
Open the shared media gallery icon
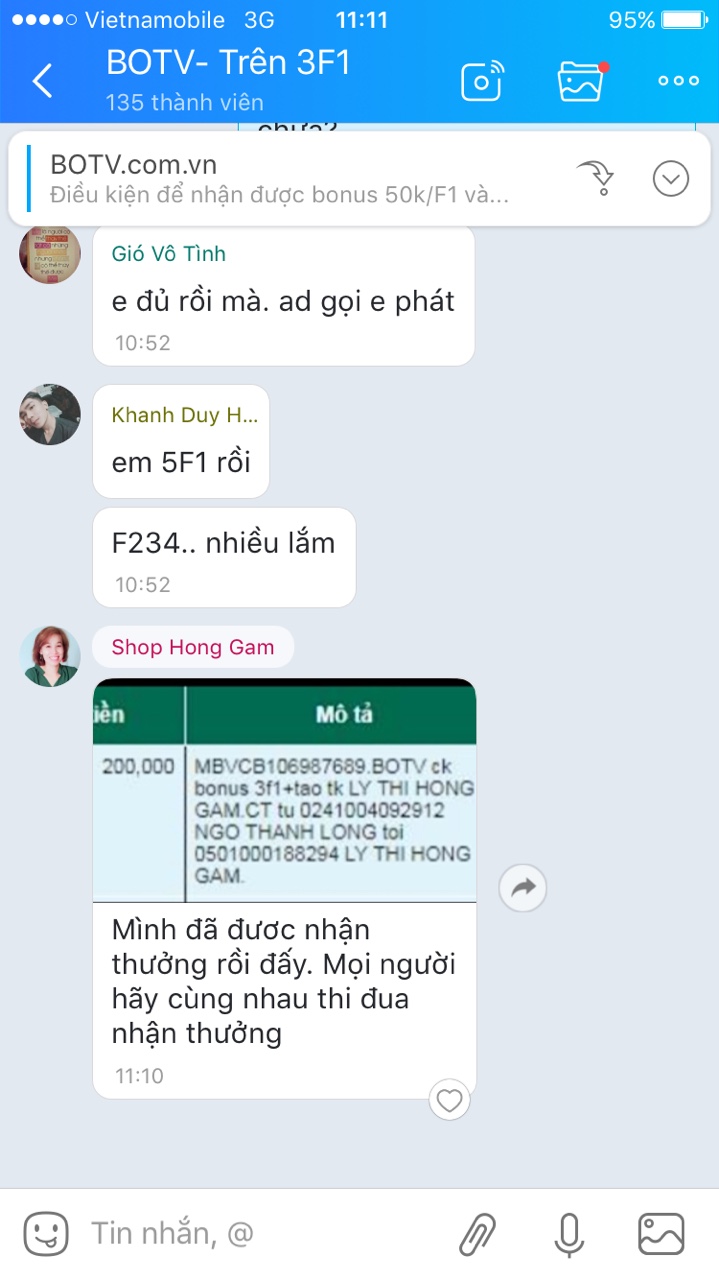click(581, 81)
